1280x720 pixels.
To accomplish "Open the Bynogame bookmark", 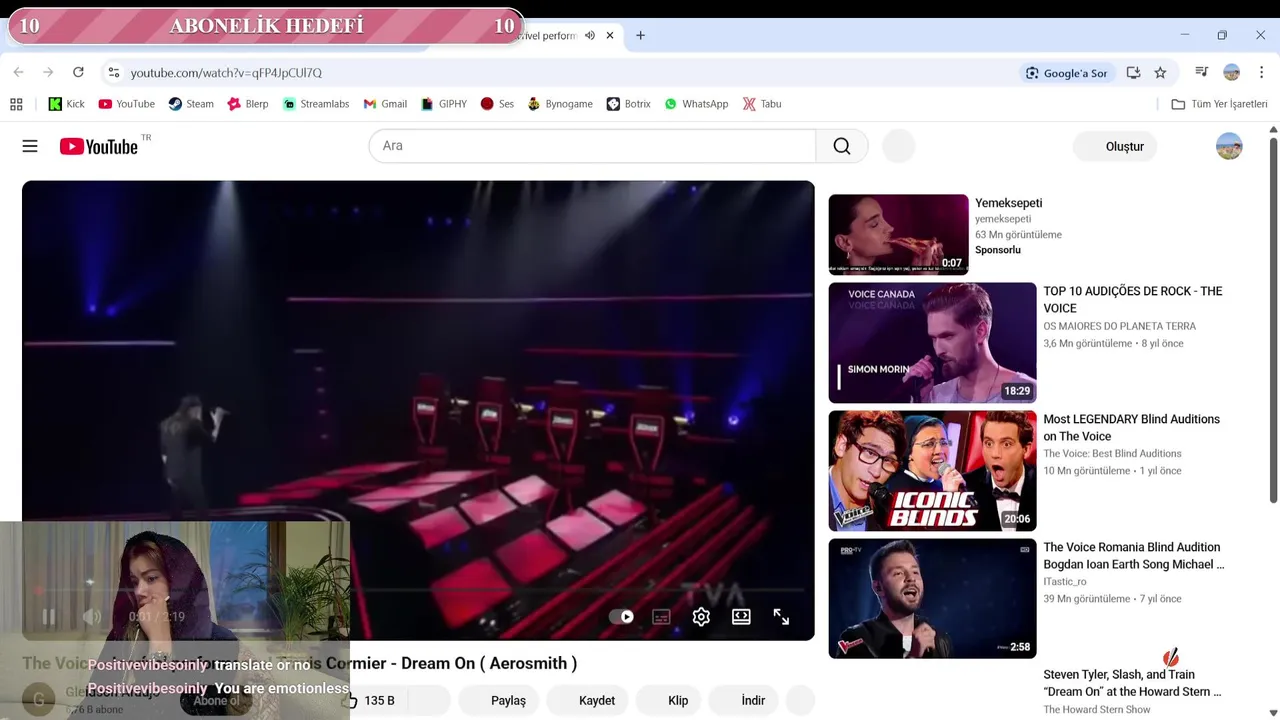I will click(560, 104).
